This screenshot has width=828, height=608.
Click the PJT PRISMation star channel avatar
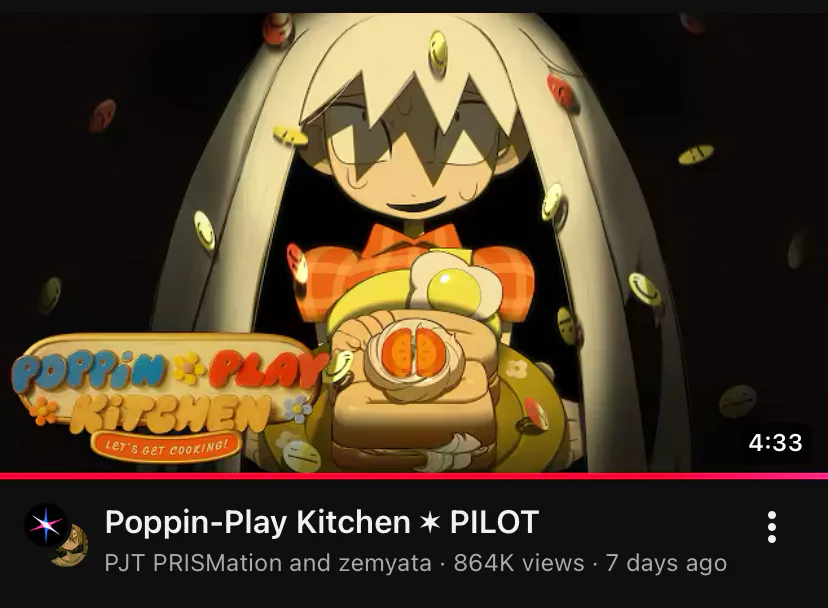(46, 525)
